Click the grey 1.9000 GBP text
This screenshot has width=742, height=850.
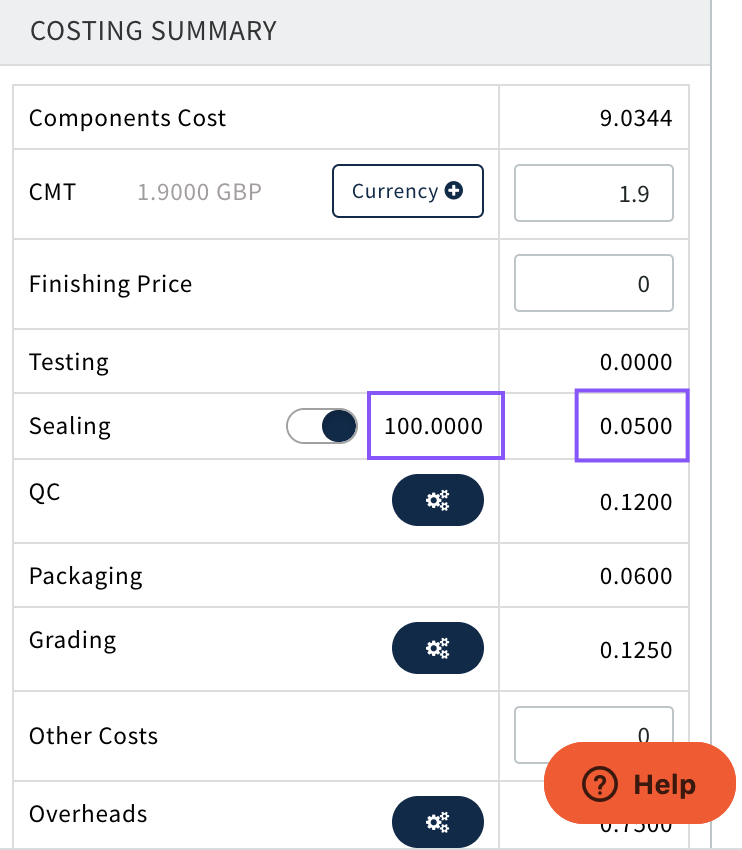[x=199, y=191]
